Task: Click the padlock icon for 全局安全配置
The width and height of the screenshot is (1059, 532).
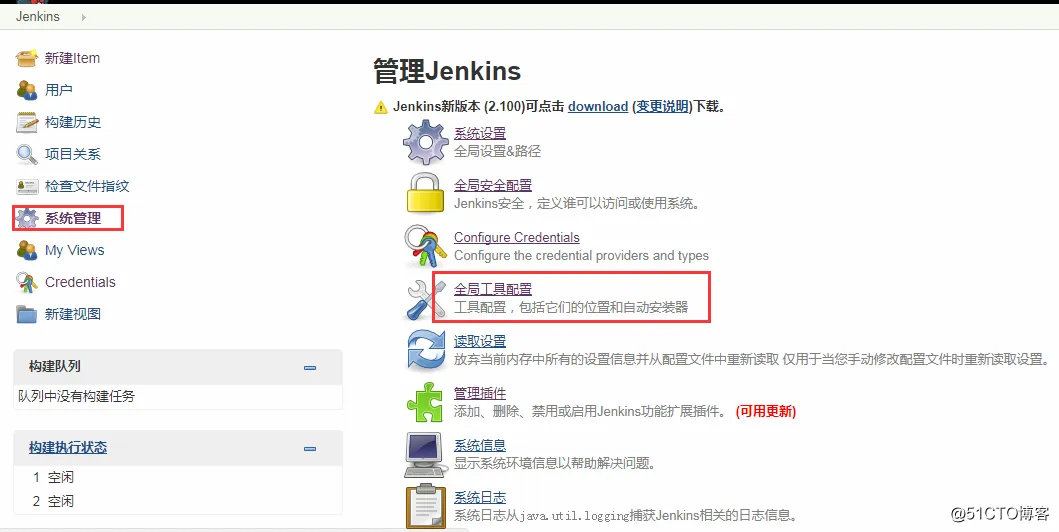Action: pyautogui.click(x=425, y=193)
